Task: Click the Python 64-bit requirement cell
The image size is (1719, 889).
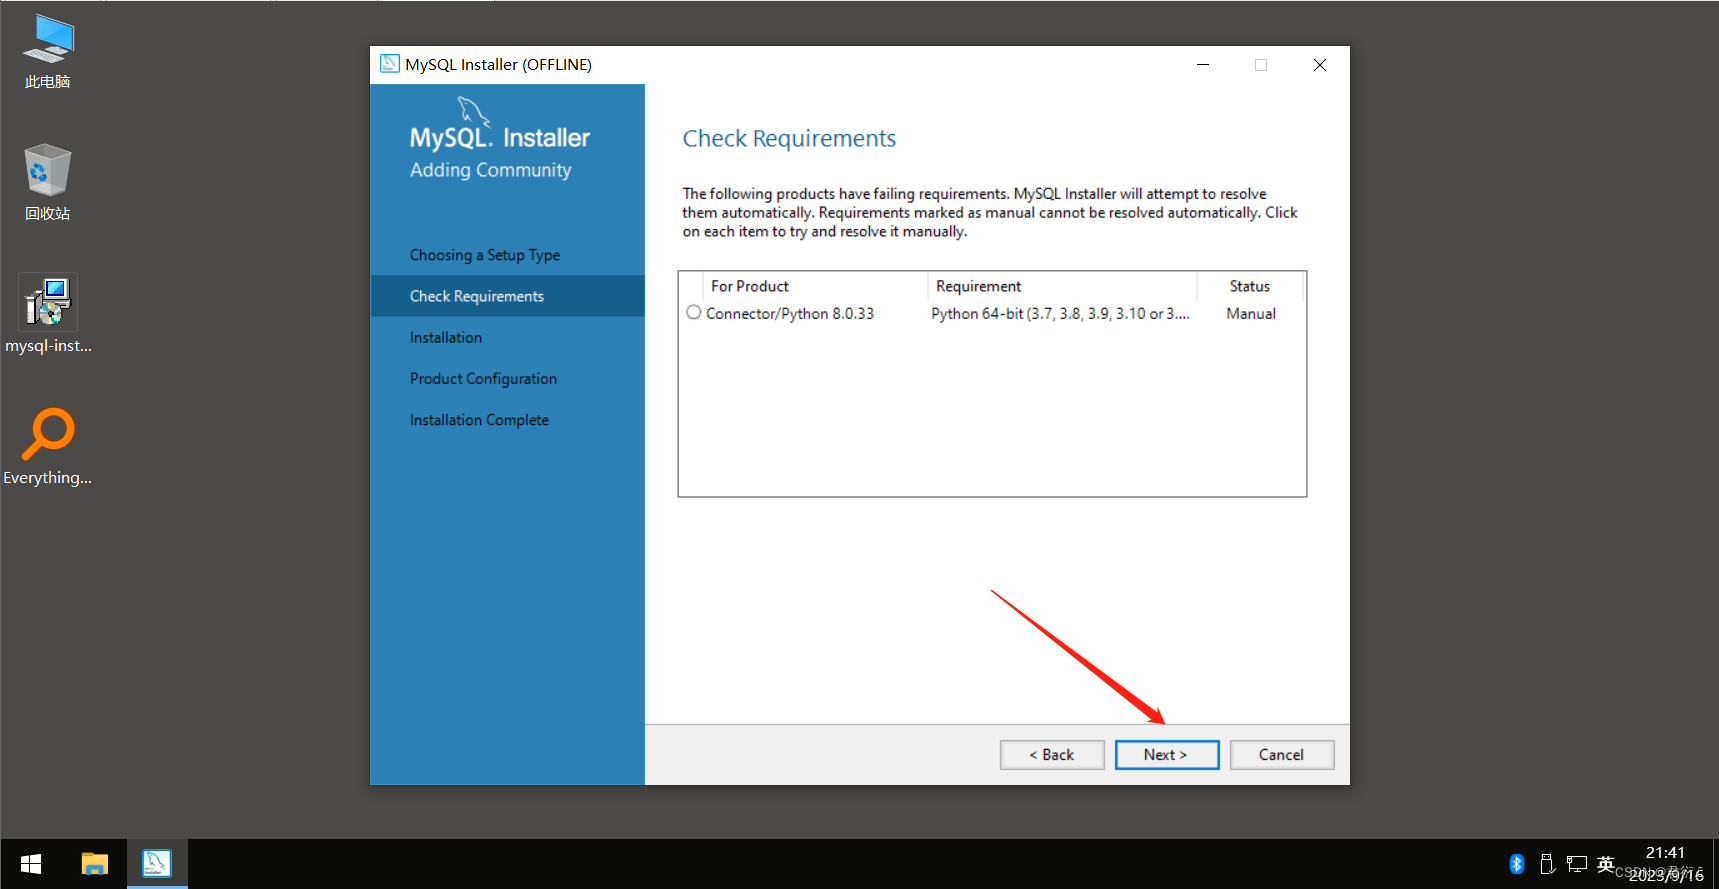Action: tap(1060, 314)
